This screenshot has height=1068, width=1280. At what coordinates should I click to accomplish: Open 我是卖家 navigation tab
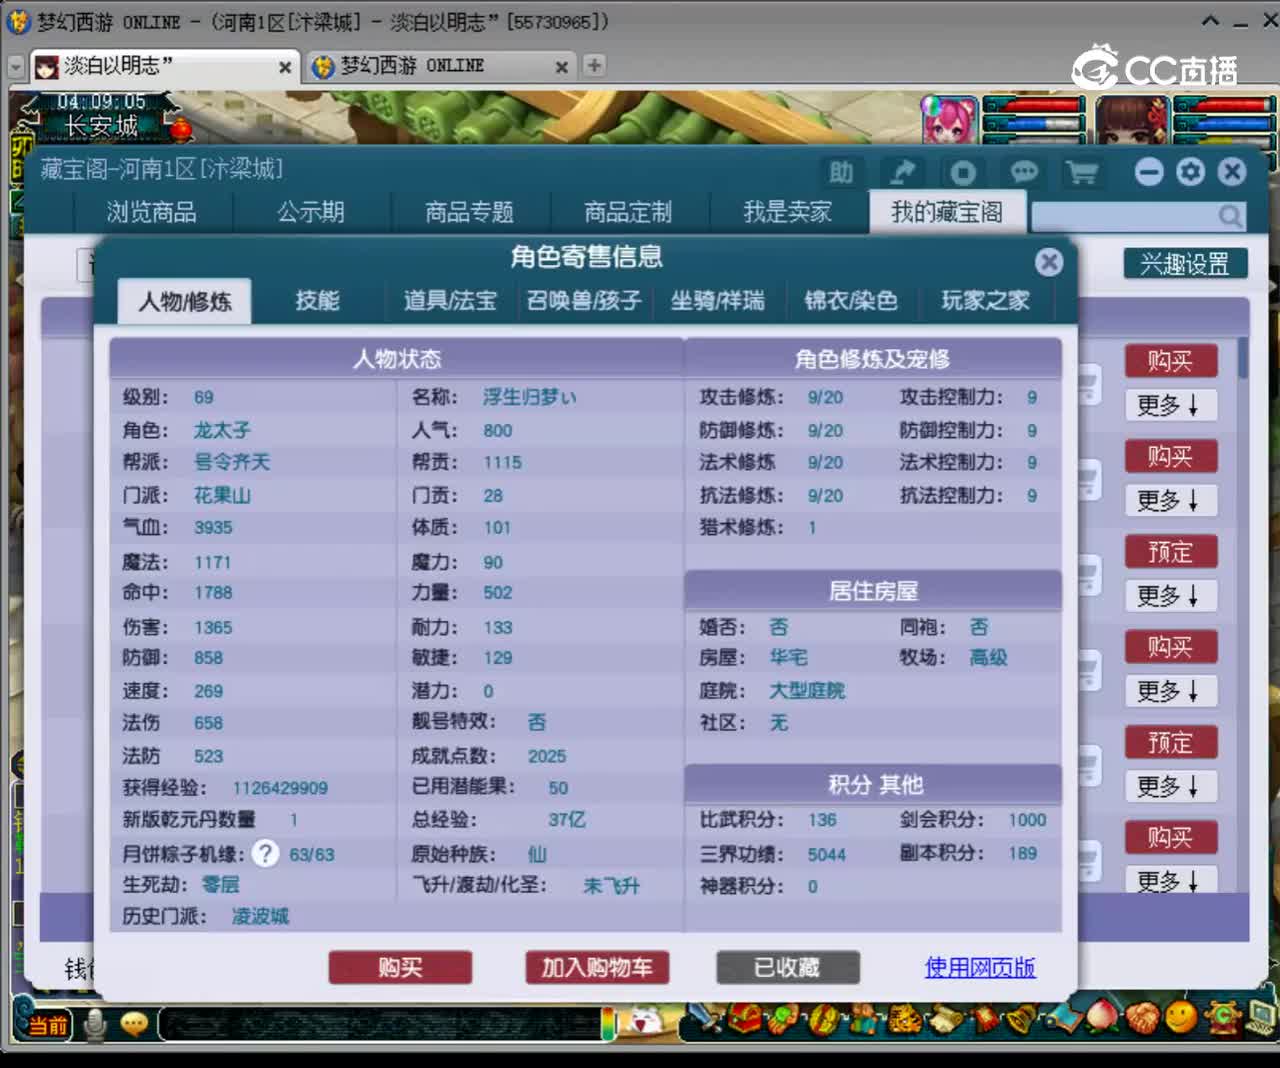click(787, 212)
